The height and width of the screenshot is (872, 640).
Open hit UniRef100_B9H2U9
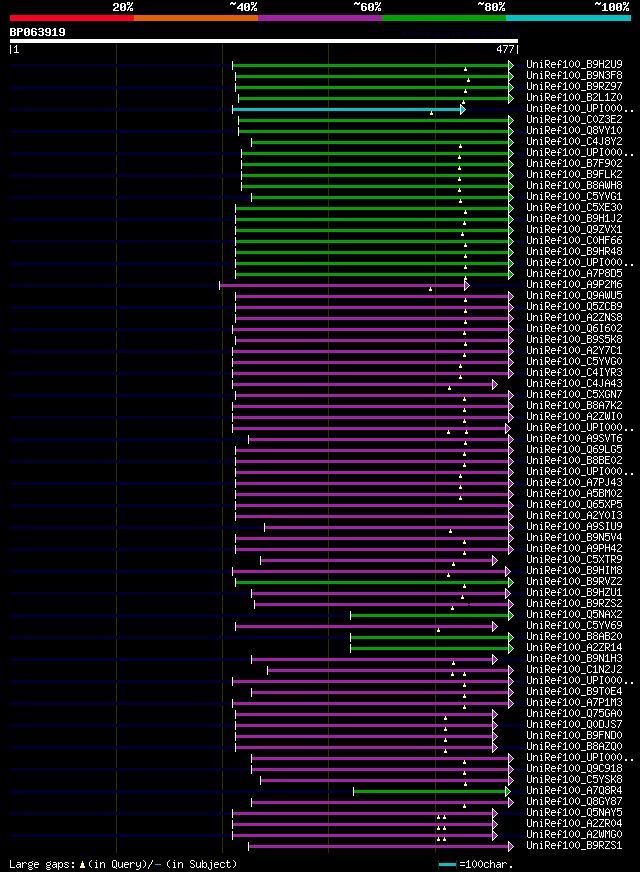[x=574, y=65]
